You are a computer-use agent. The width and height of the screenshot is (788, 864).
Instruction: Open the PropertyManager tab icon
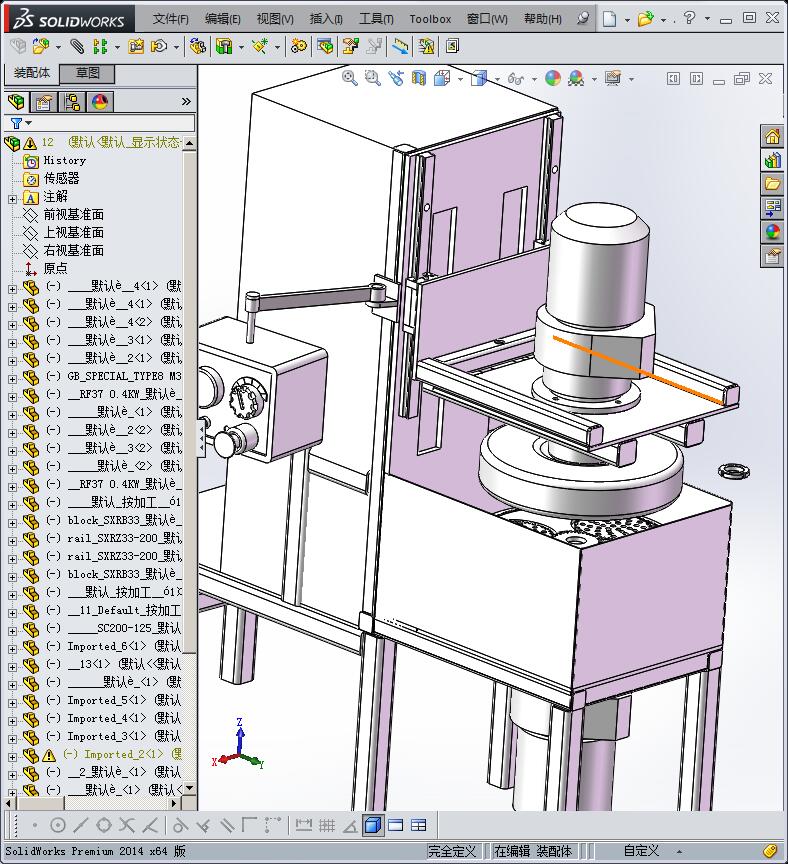click(x=44, y=102)
